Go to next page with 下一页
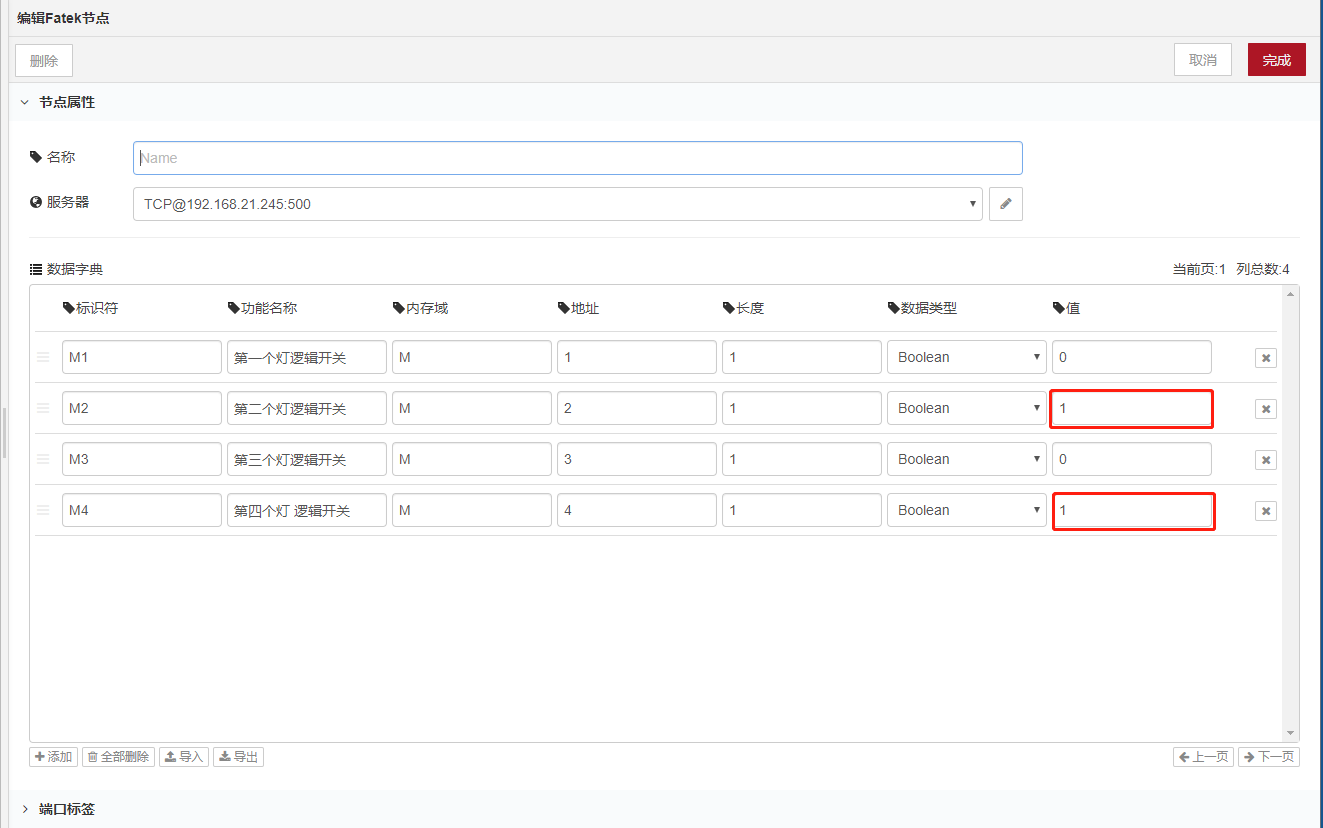1323x828 pixels. click(1268, 757)
